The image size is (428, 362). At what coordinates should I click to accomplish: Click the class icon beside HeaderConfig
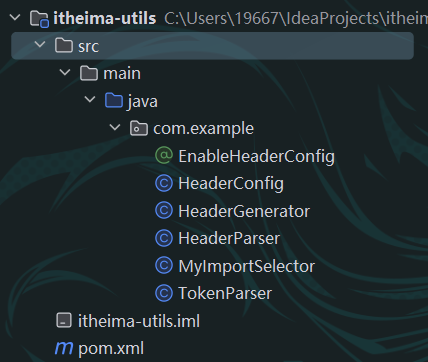click(x=164, y=183)
